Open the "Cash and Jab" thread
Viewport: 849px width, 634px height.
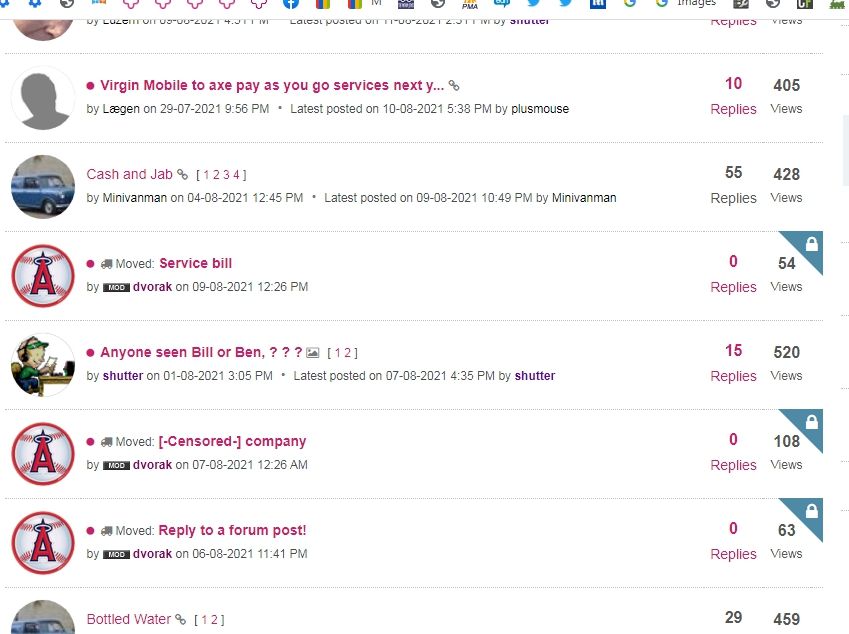pos(131,174)
